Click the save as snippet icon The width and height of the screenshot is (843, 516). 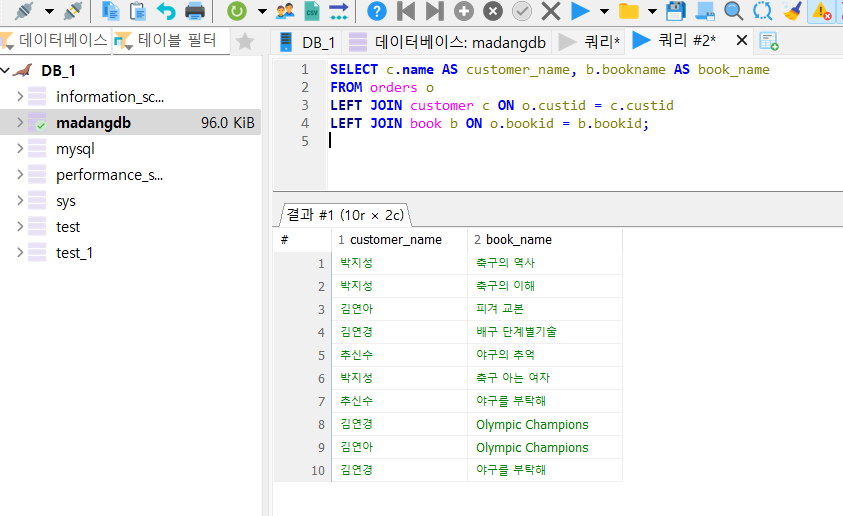(x=705, y=11)
